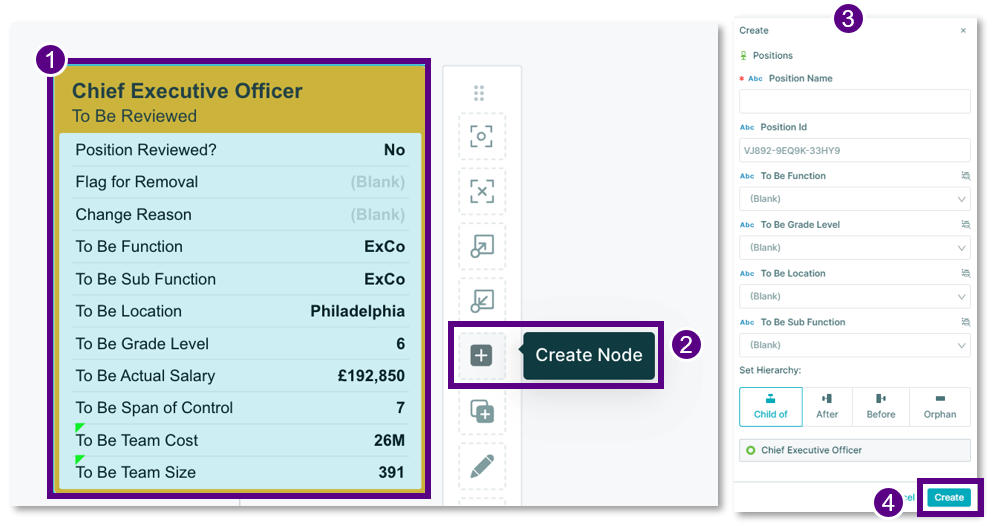Select the Before hierarchy option
The image size is (991, 523).
click(880, 407)
